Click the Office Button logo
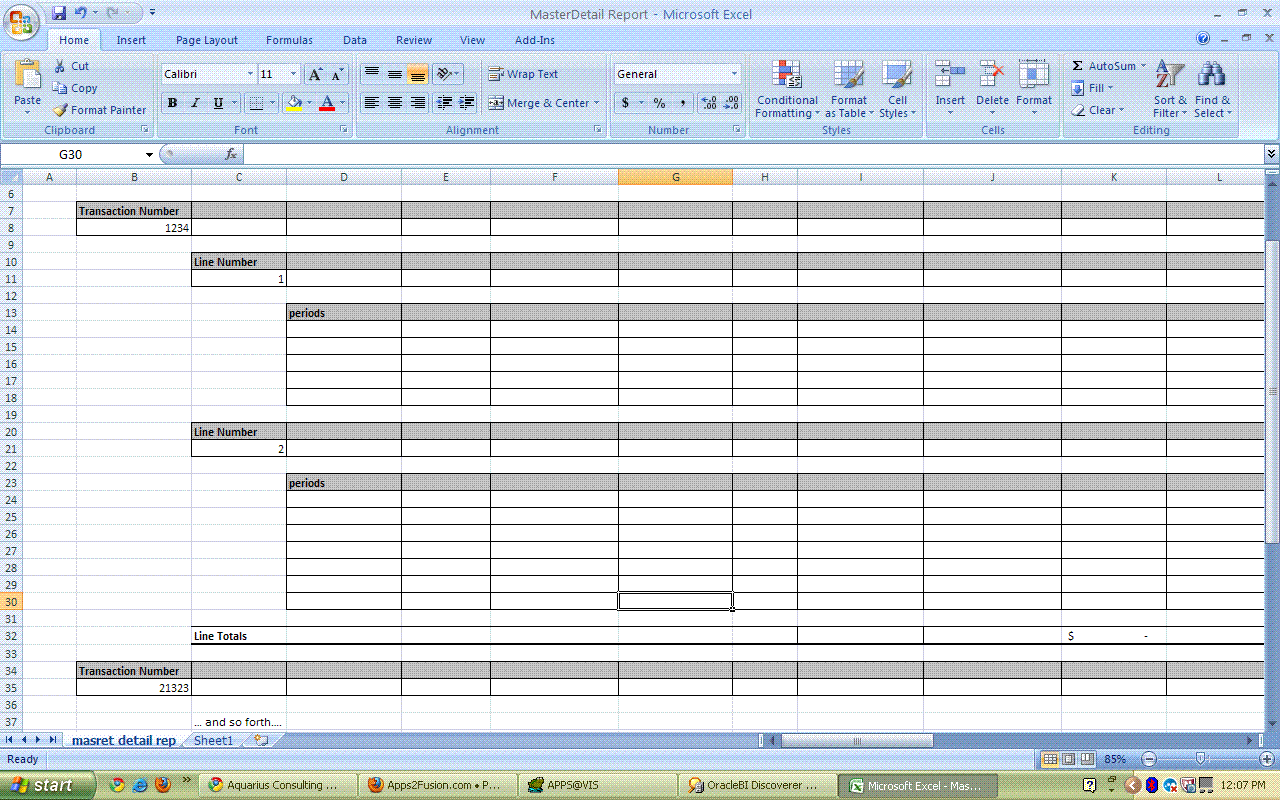The image size is (1280, 800). click(23, 23)
